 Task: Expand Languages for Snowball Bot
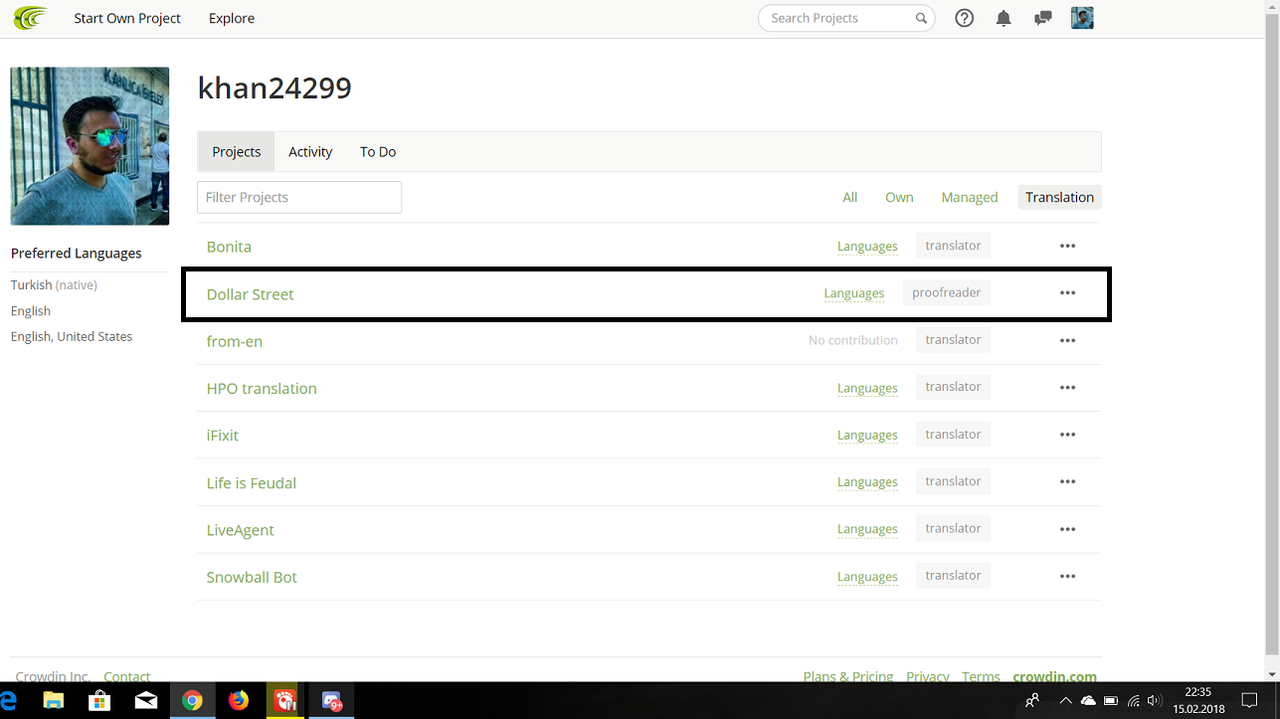point(867,577)
